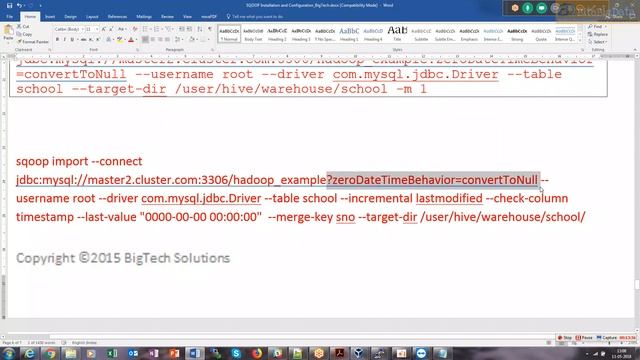Click the Grow Font icon
Viewport: 640px width, 360px height.
(103, 29)
